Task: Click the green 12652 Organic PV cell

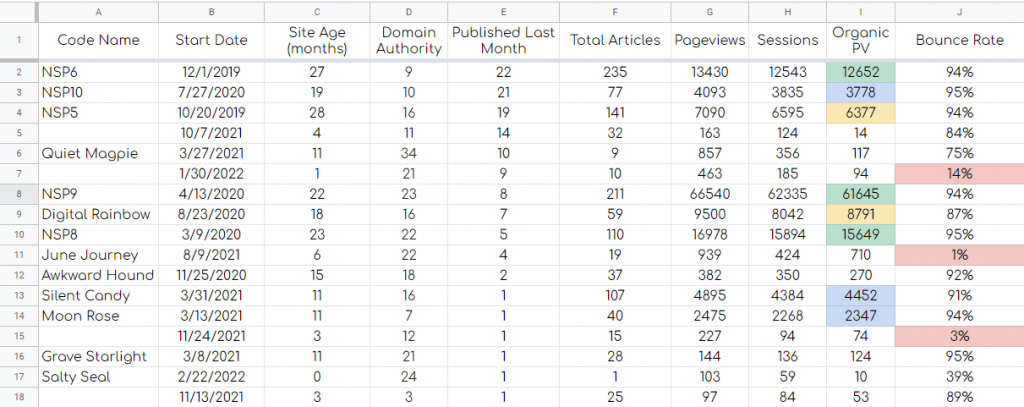Action: (x=861, y=72)
